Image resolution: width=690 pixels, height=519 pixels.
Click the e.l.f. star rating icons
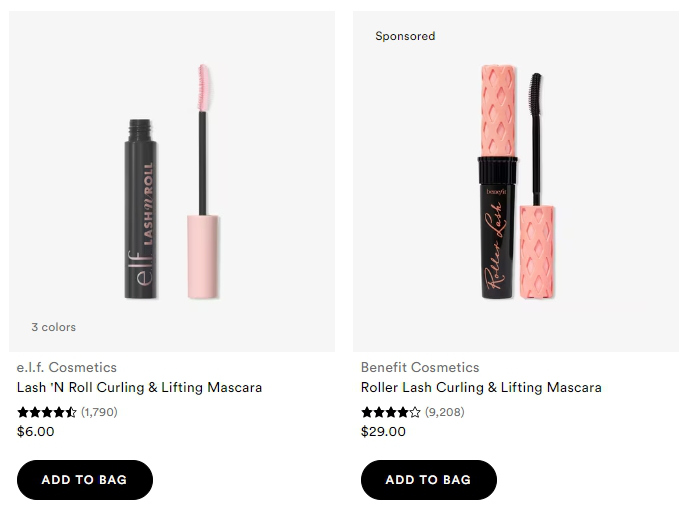pos(47,412)
